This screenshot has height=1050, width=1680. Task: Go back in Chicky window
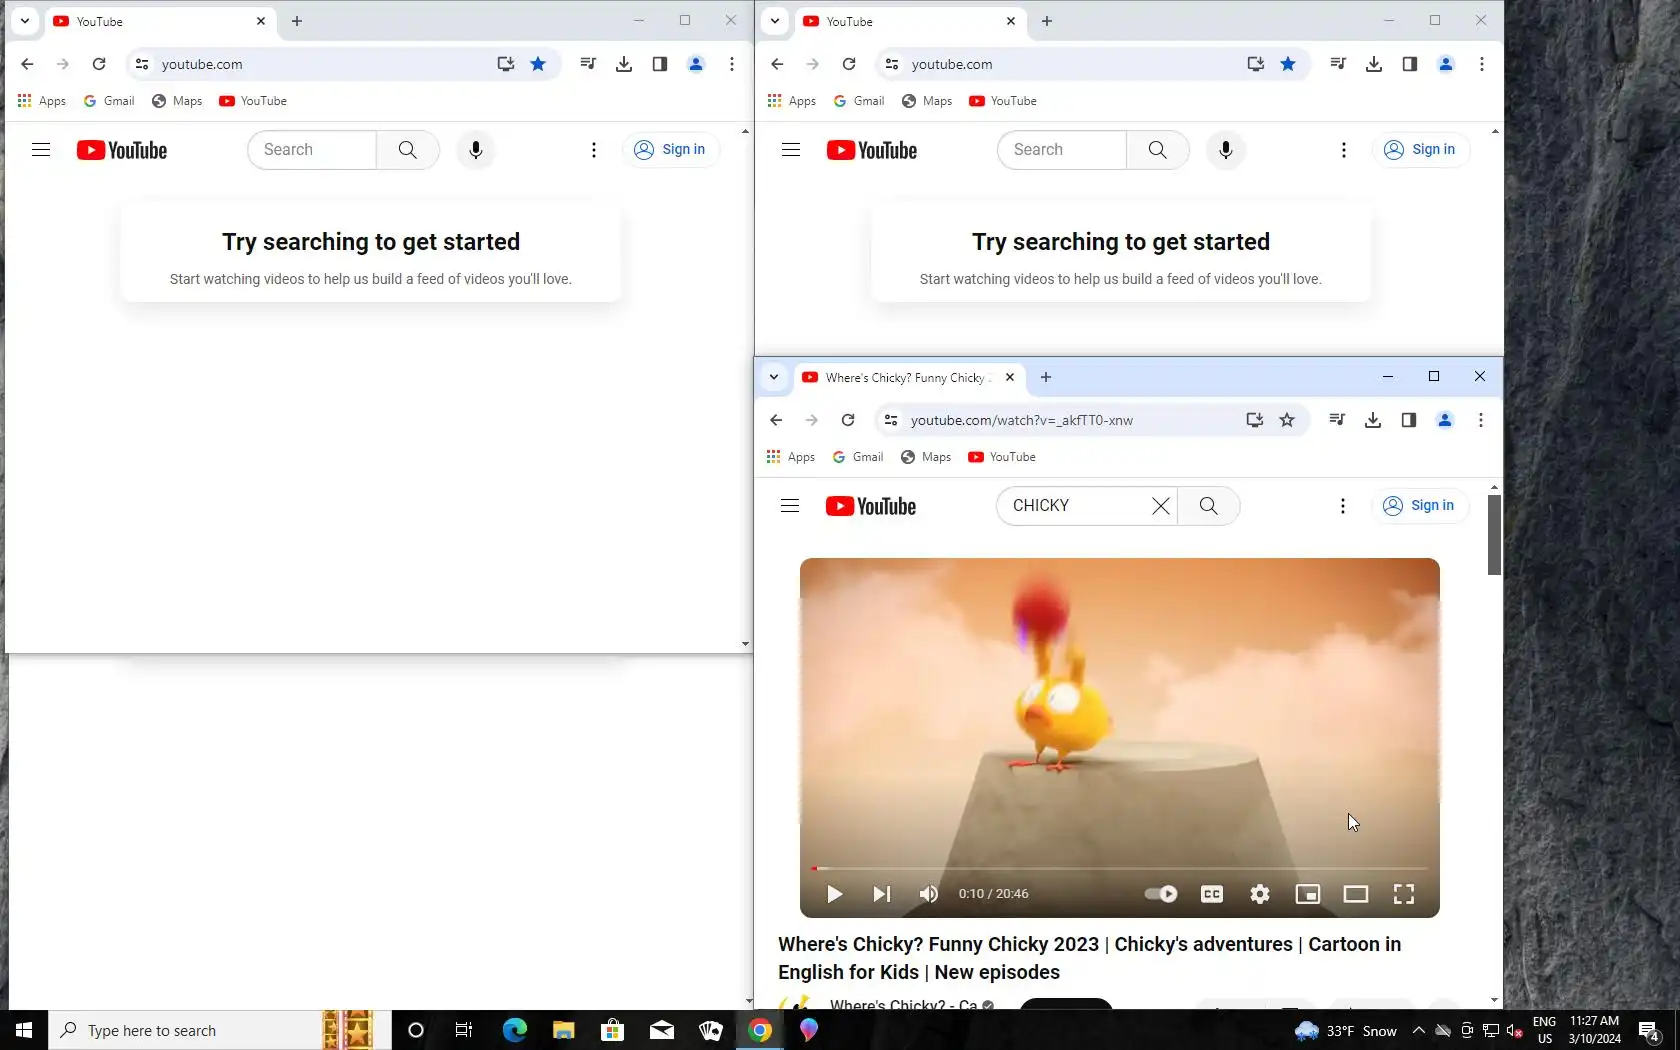(776, 420)
